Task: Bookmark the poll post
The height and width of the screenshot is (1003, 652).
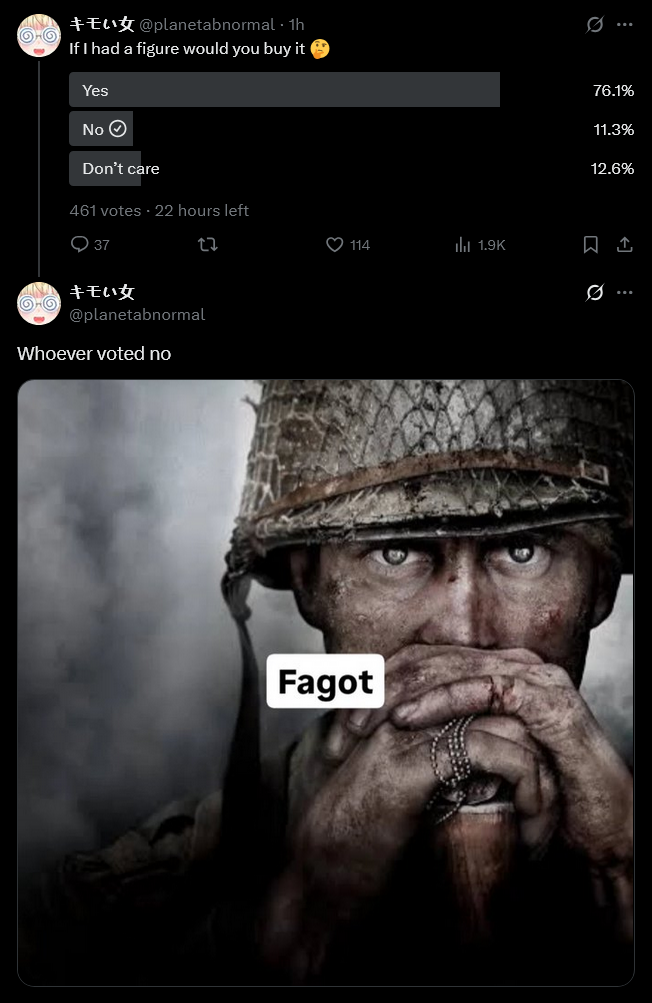Action: coord(591,244)
